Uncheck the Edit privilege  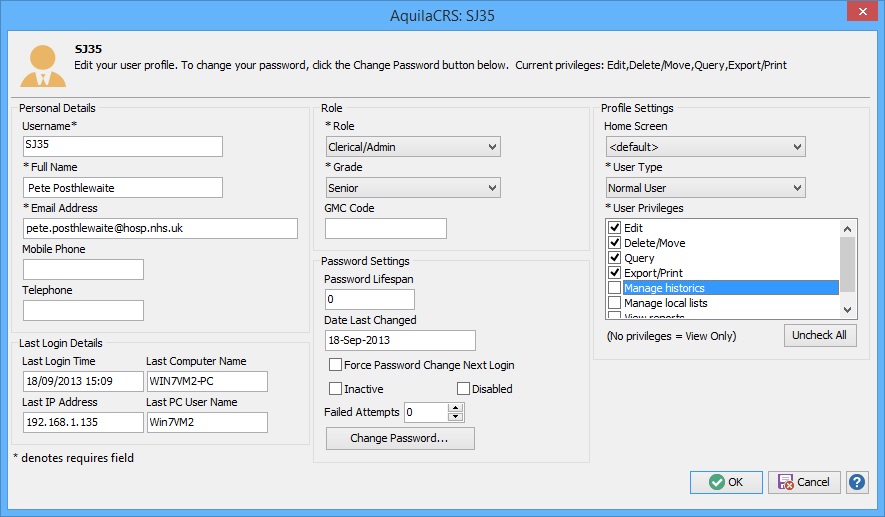(x=615, y=228)
